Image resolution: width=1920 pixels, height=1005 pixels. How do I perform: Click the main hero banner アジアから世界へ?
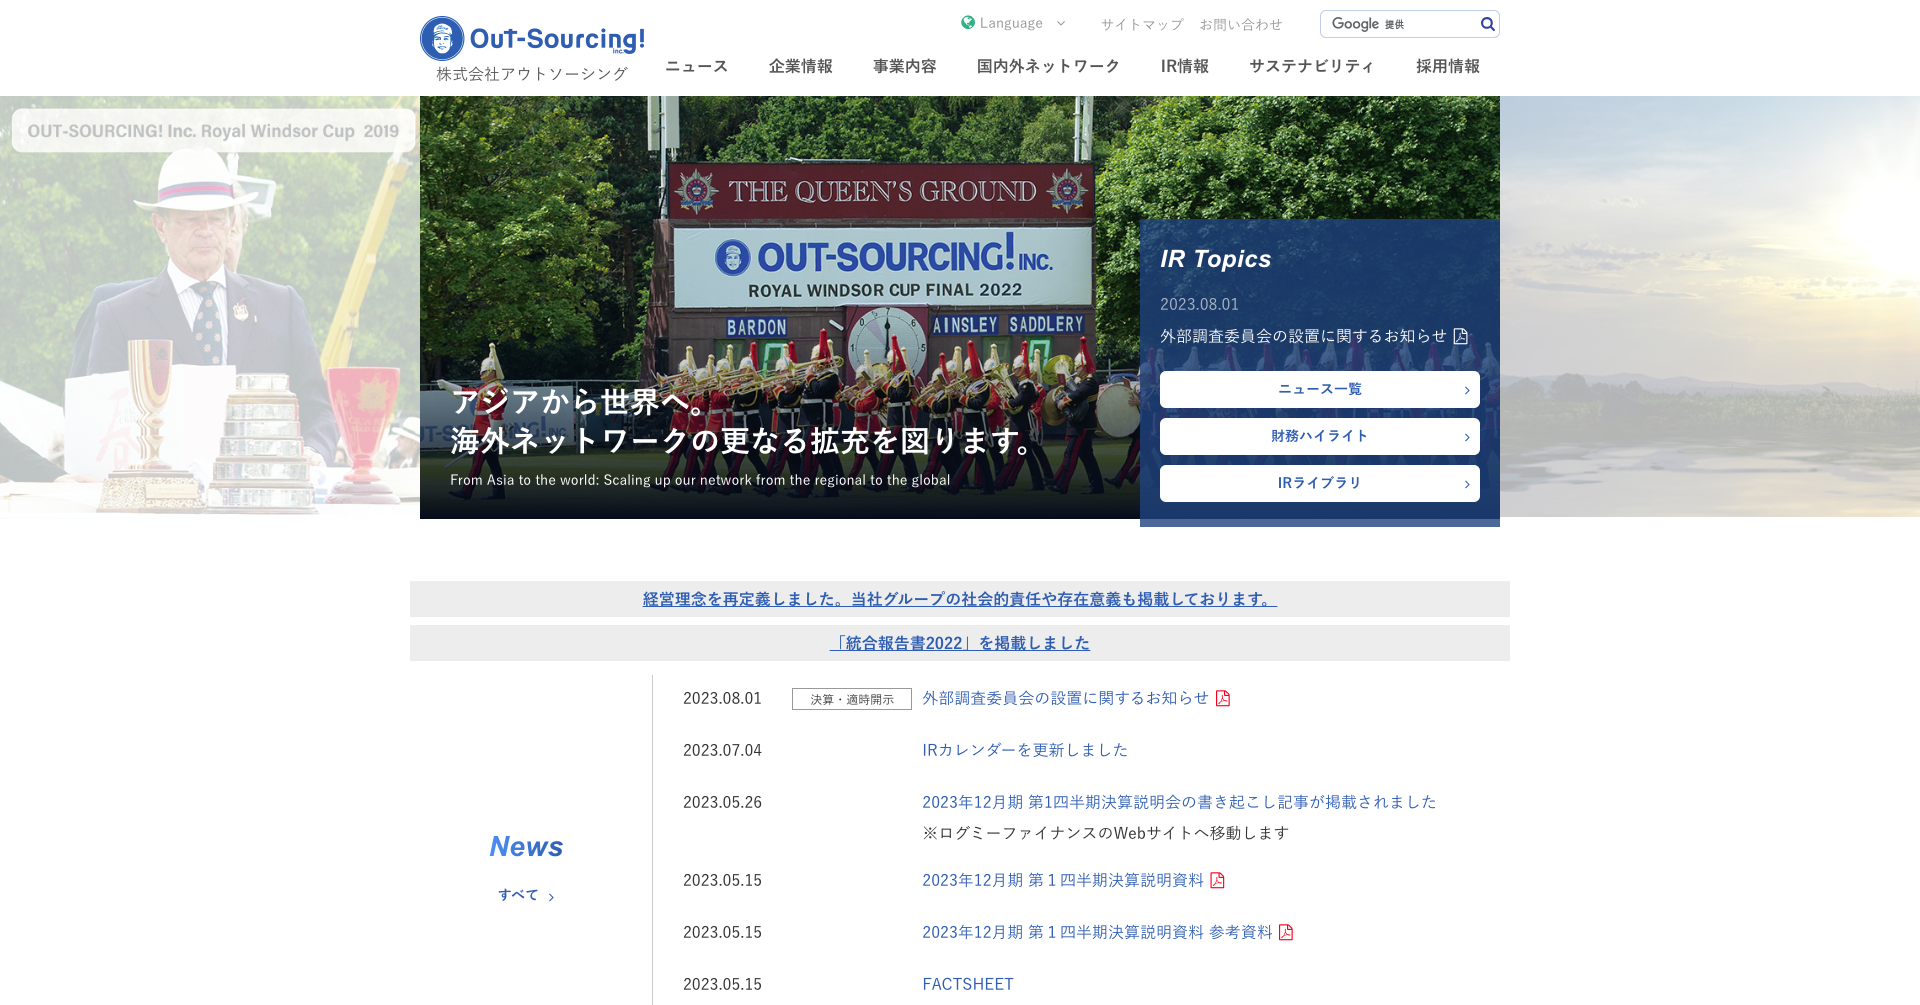780,307
